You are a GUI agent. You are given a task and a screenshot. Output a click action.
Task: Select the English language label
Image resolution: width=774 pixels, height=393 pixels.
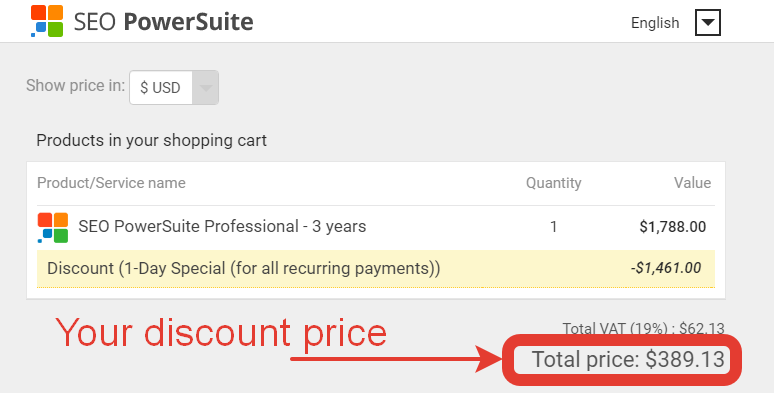point(655,23)
